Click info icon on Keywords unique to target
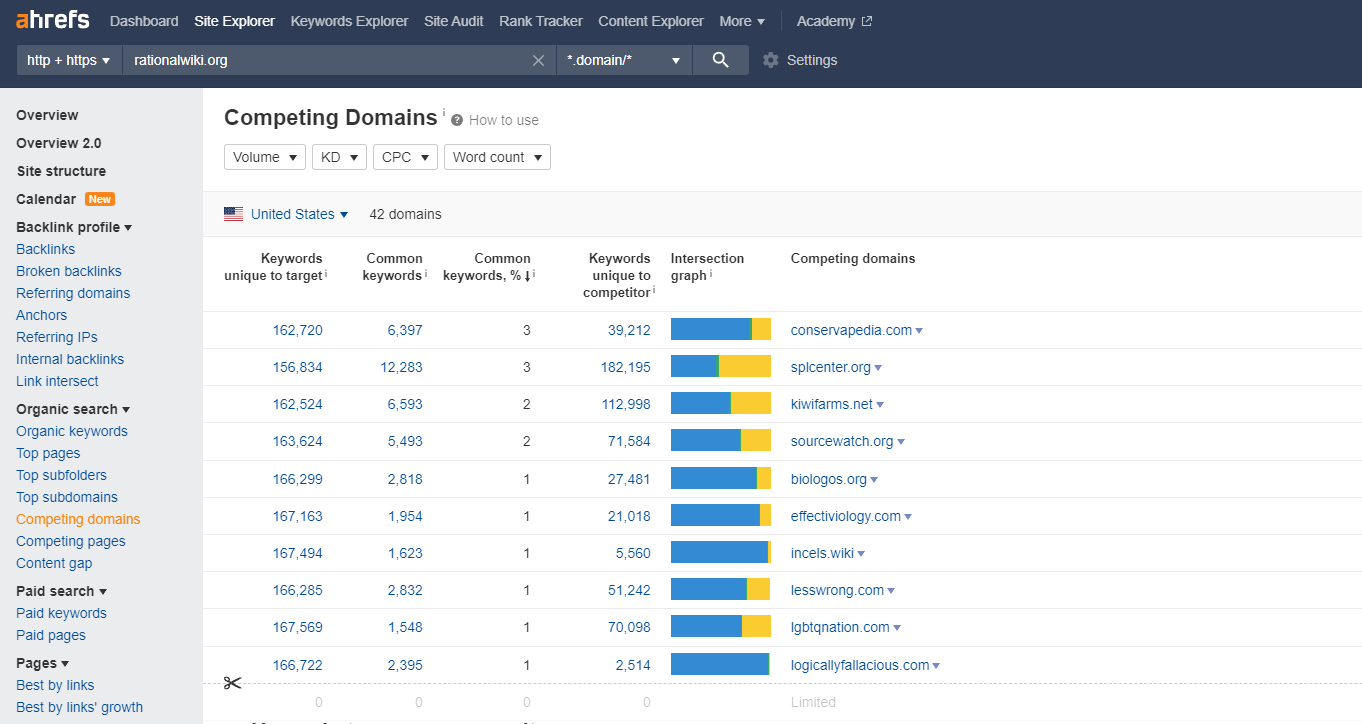 [326, 273]
